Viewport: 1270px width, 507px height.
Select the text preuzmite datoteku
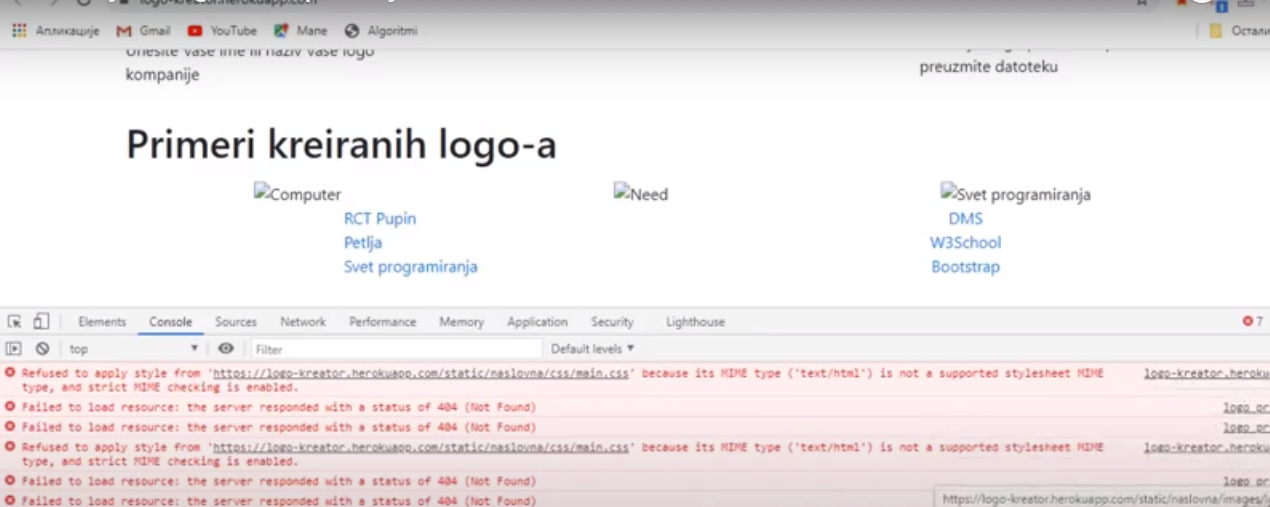989,67
